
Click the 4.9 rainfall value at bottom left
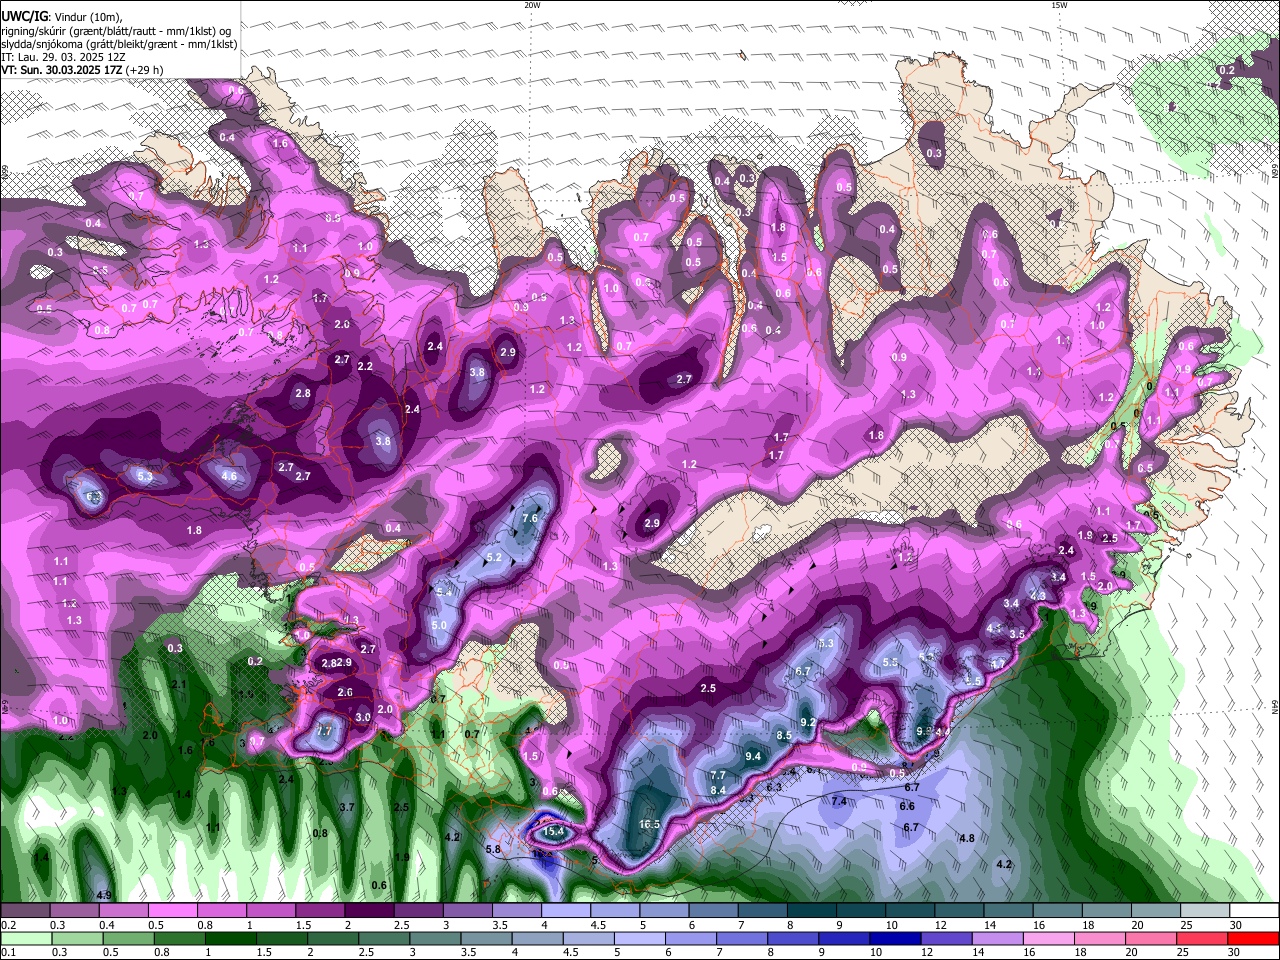click(x=103, y=895)
